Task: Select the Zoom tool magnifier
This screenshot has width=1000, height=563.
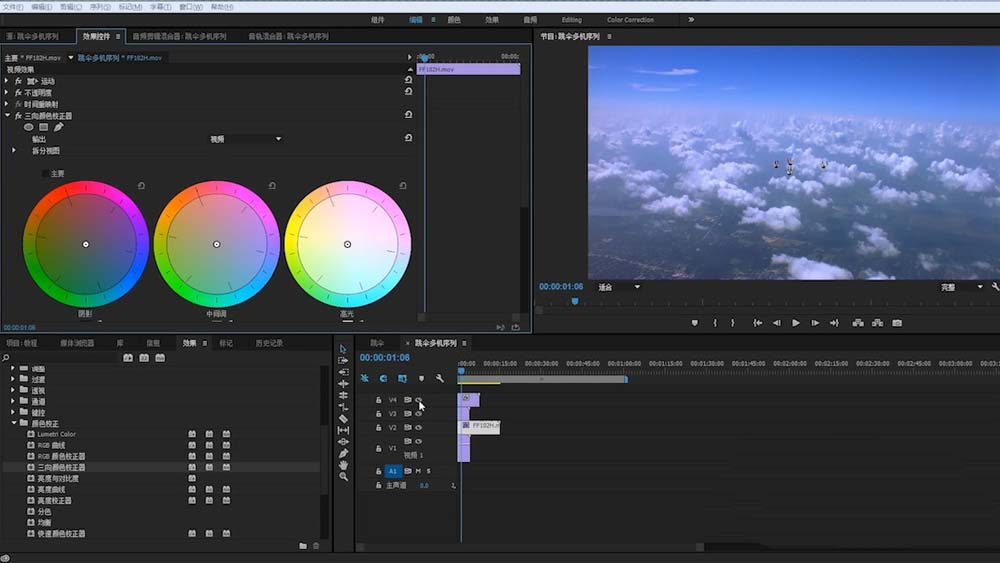Action: (343, 476)
